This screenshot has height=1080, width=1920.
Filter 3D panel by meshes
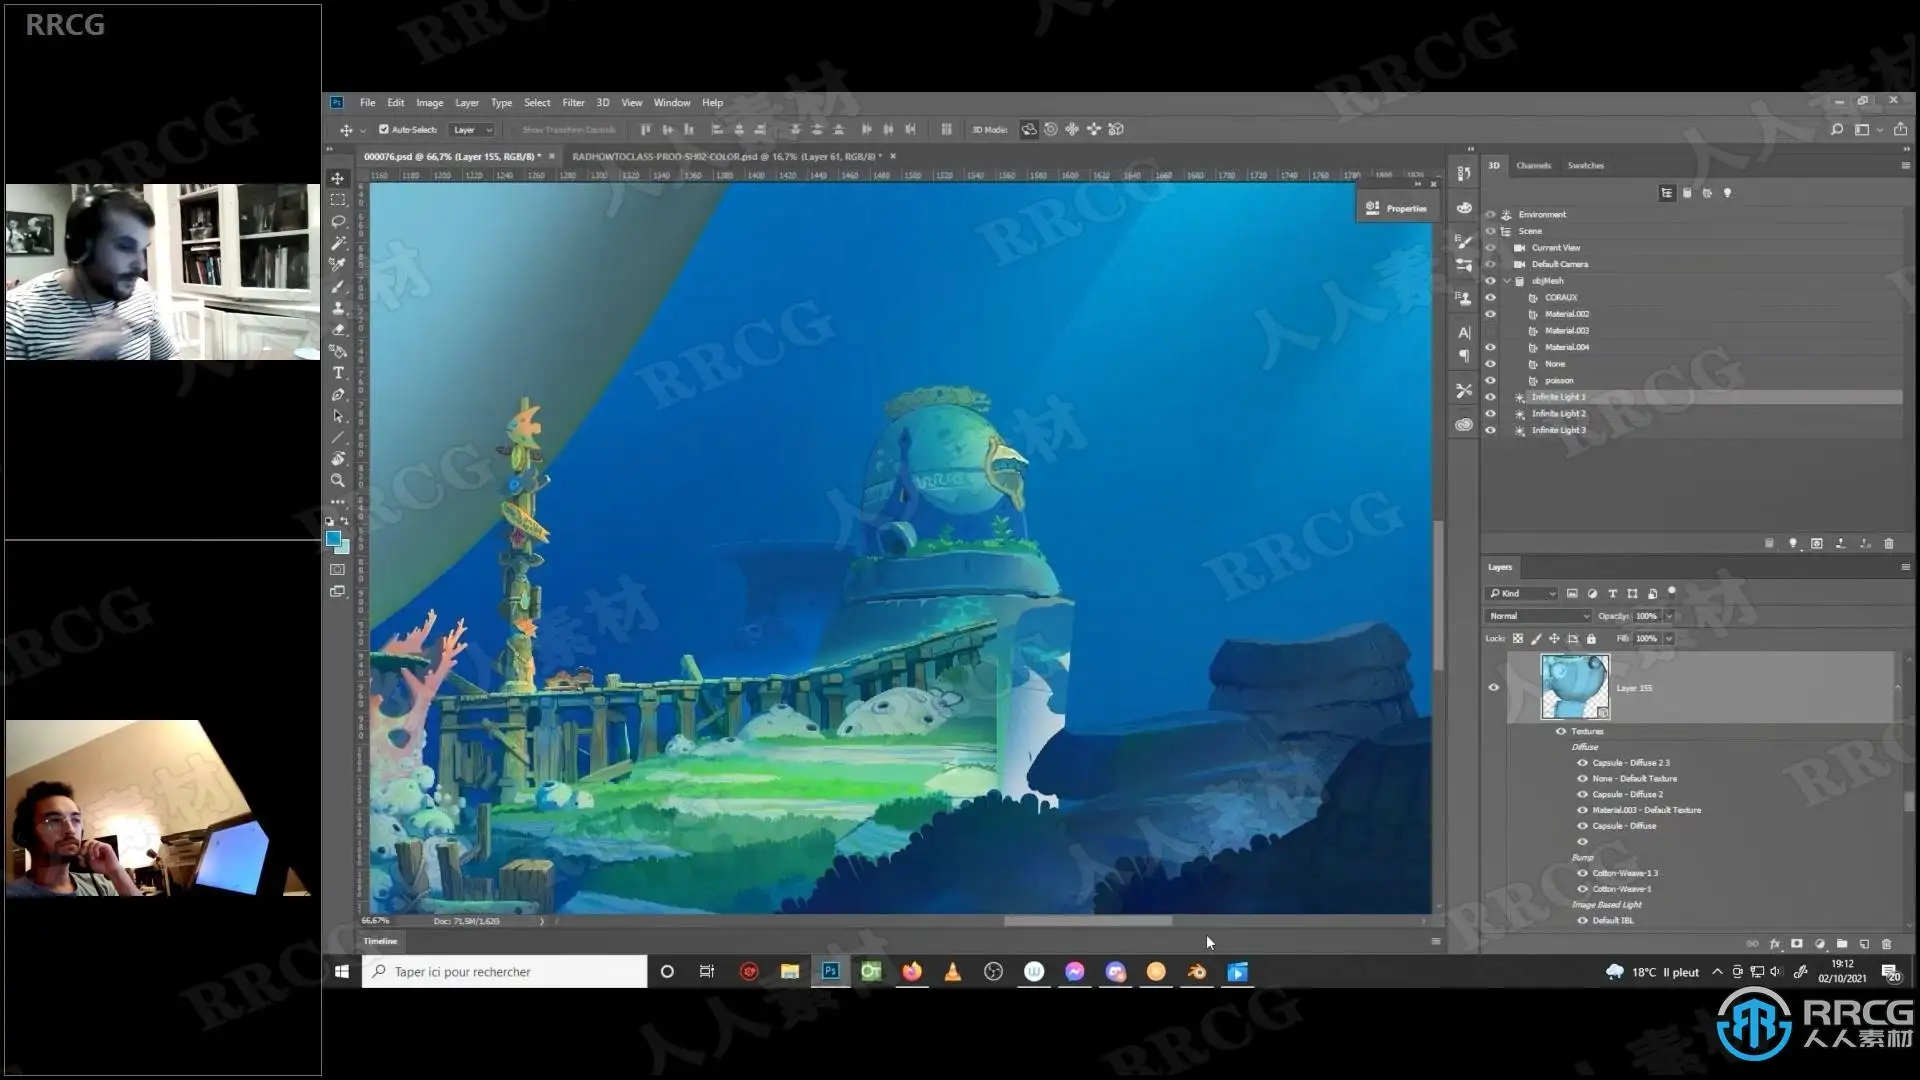pyautogui.click(x=1687, y=193)
